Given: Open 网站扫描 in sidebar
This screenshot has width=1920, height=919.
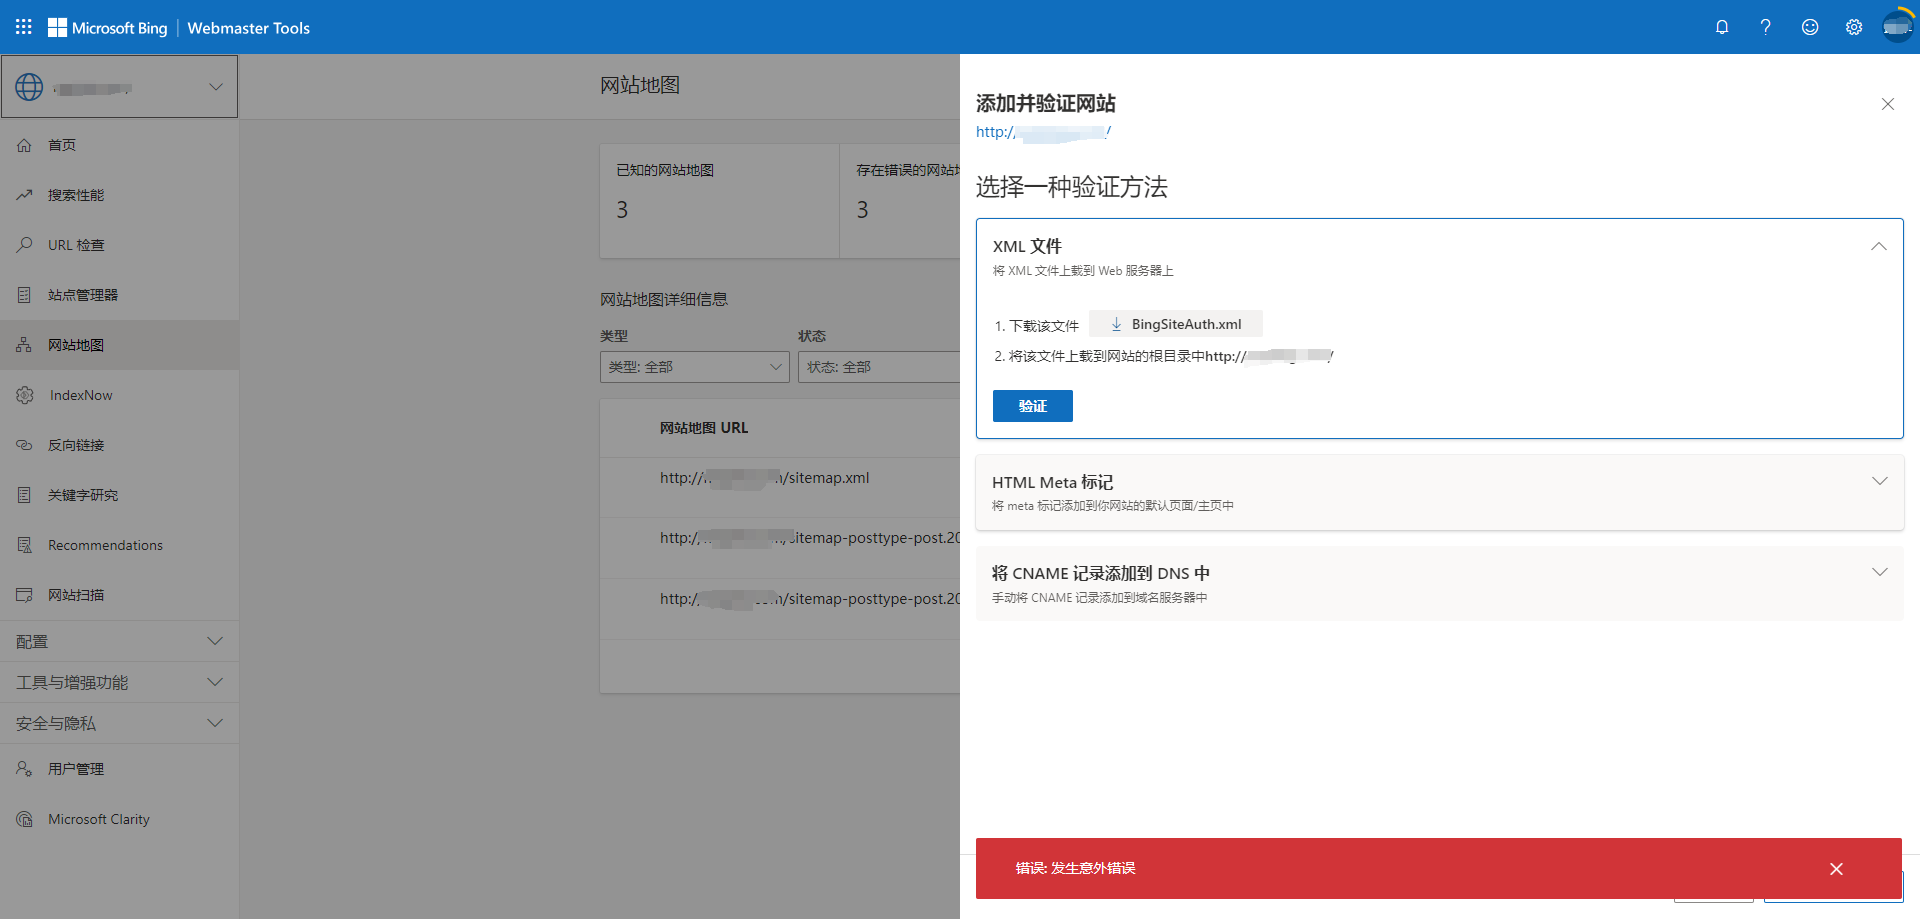Looking at the screenshot, I should point(119,595).
